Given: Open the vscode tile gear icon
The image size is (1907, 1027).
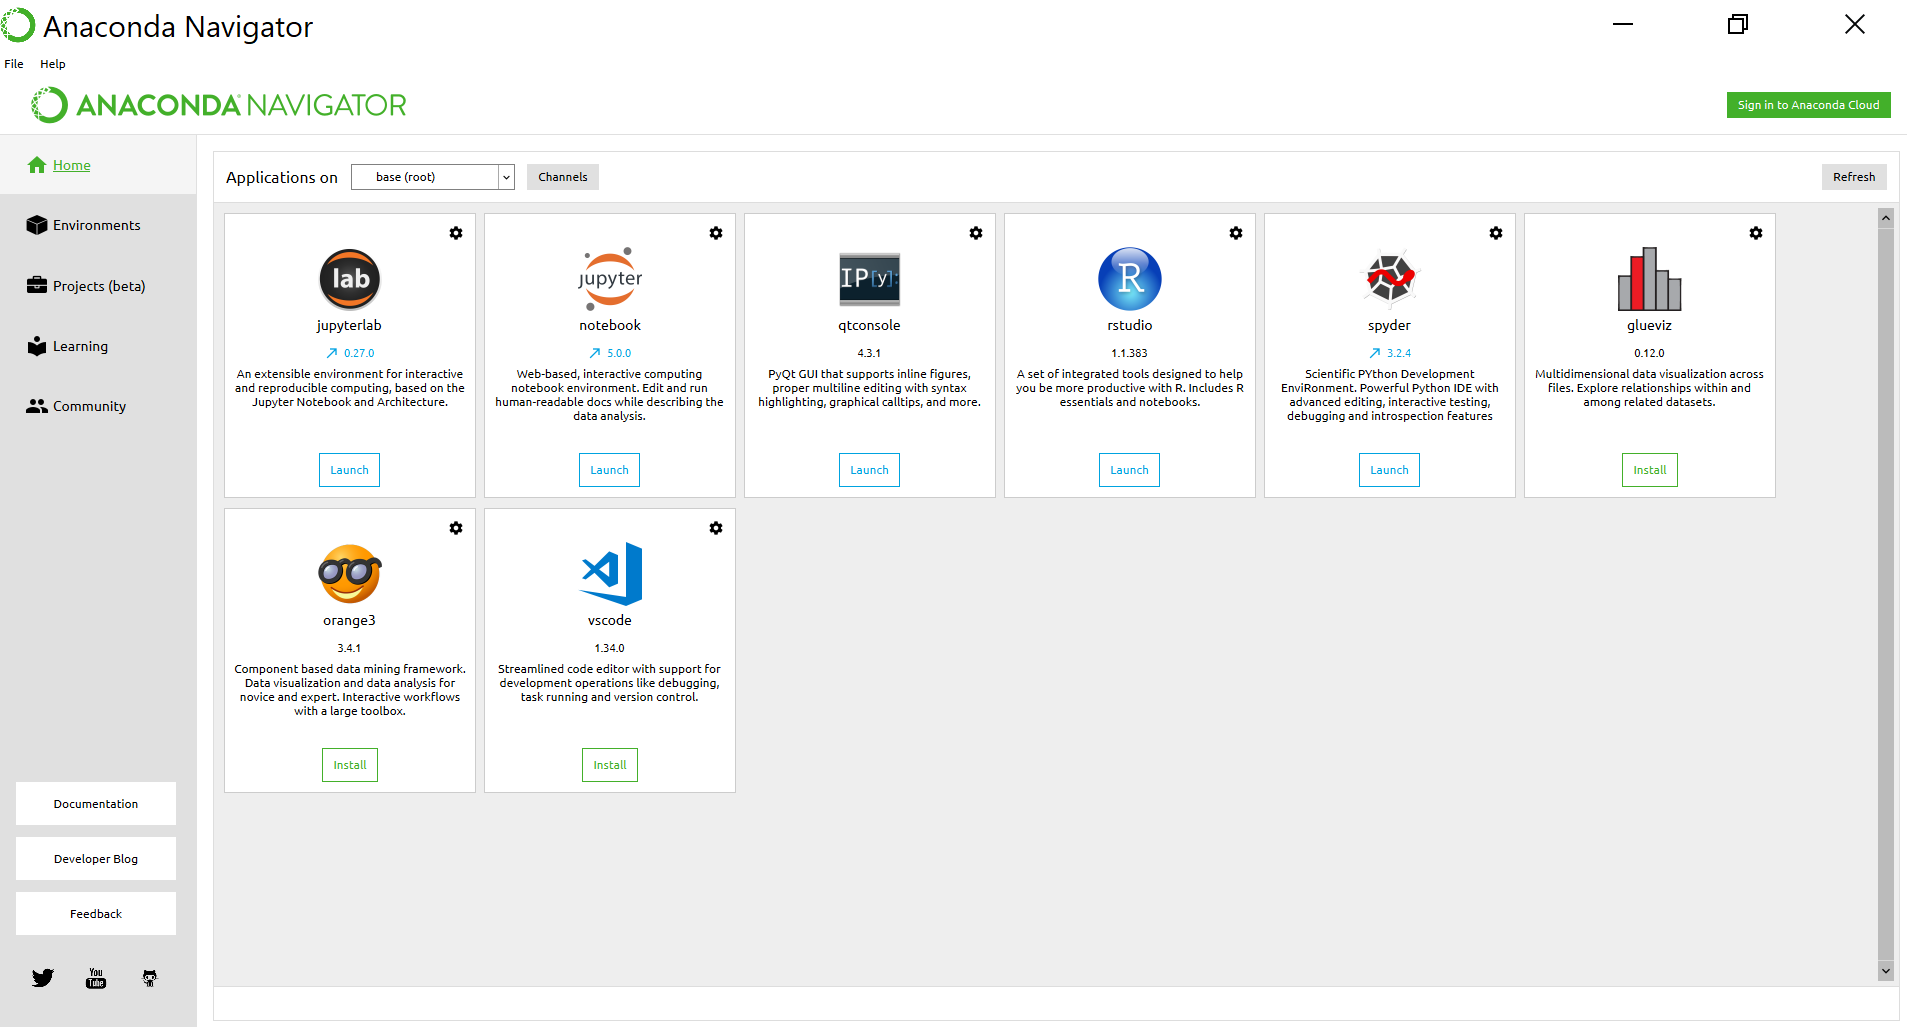Looking at the screenshot, I should coord(716,528).
